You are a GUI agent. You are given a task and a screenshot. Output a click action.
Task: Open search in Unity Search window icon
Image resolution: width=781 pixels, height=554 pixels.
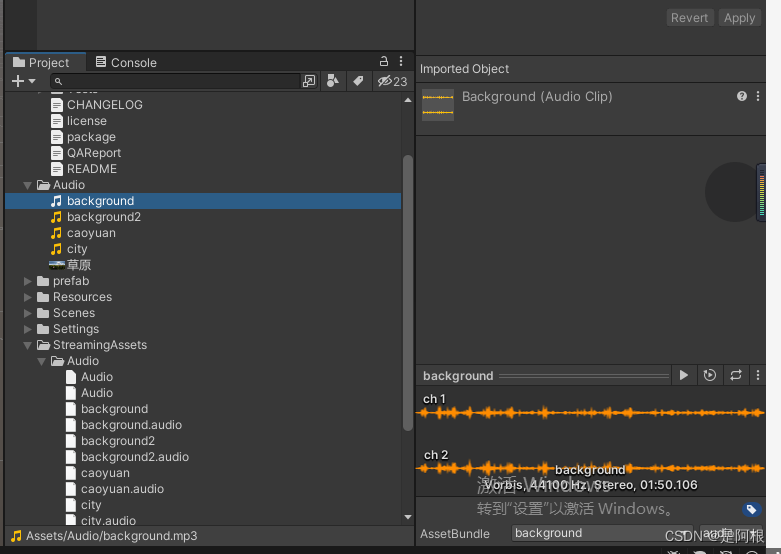(309, 81)
